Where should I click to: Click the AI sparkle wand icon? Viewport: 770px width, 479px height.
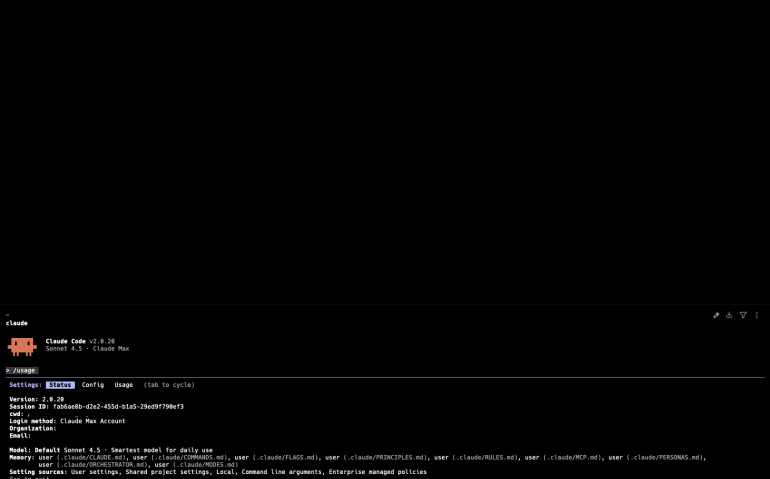click(x=716, y=315)
